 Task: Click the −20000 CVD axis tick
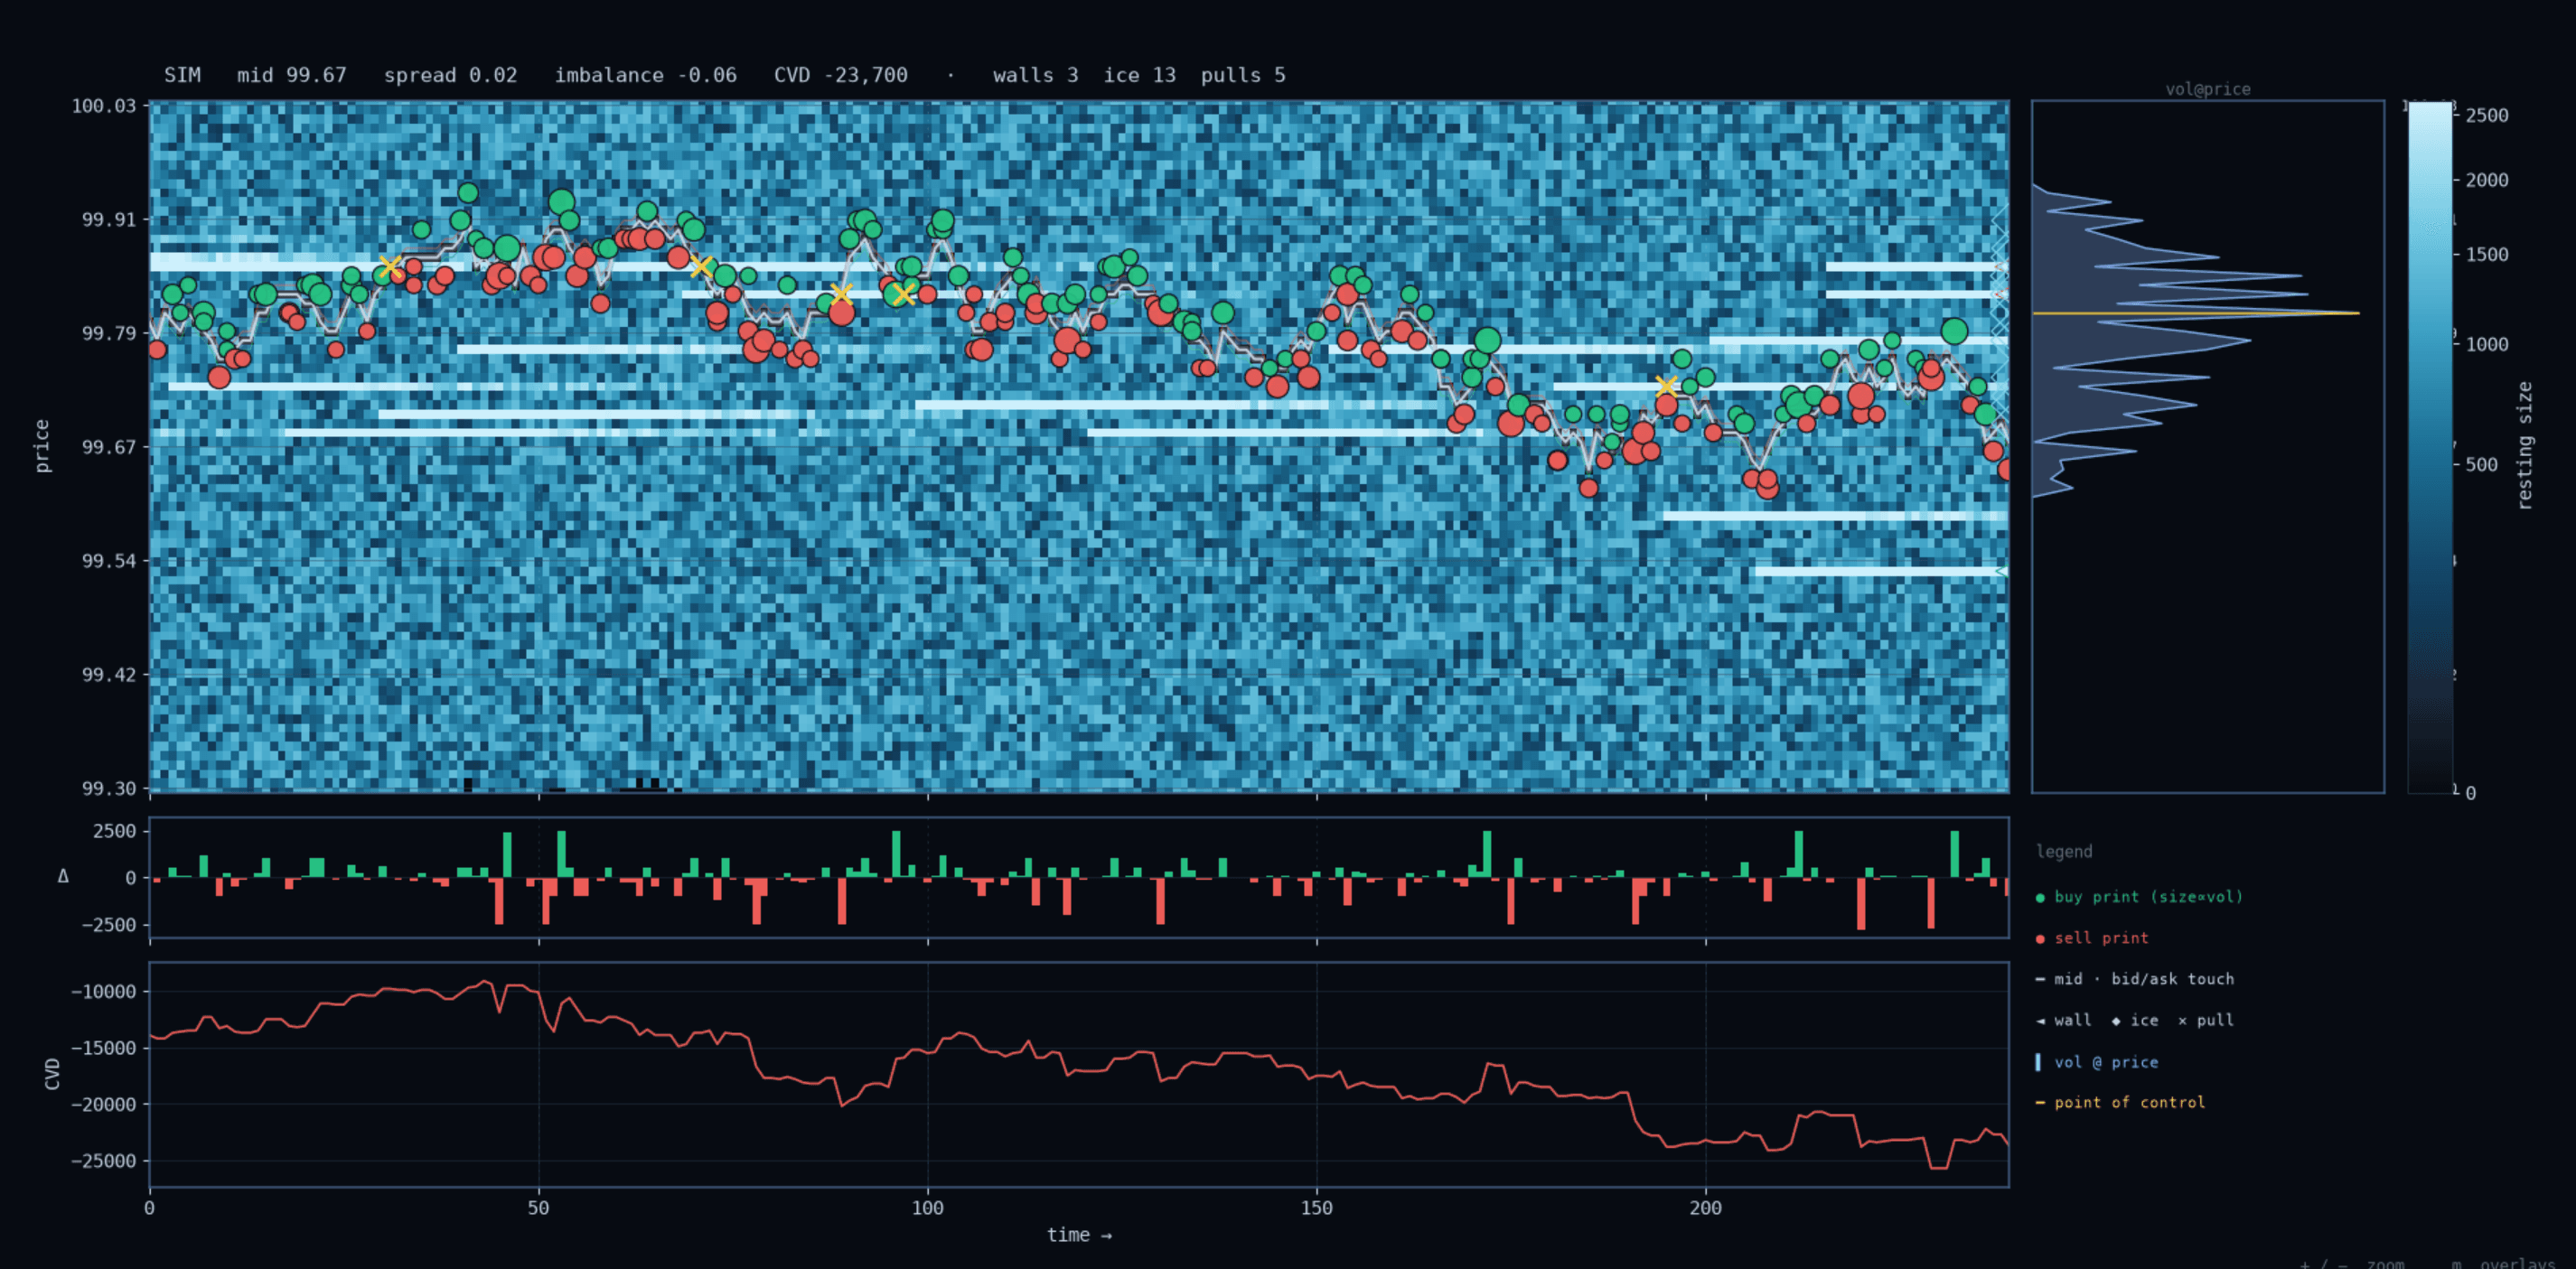(103, 1105)
